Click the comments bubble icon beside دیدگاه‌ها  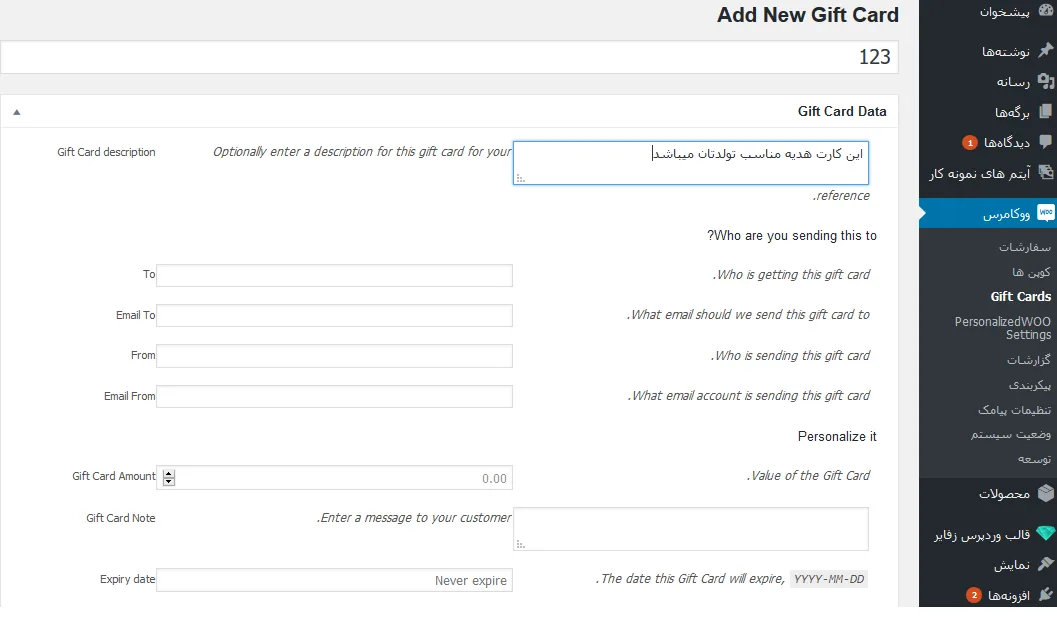[1046, 142]
